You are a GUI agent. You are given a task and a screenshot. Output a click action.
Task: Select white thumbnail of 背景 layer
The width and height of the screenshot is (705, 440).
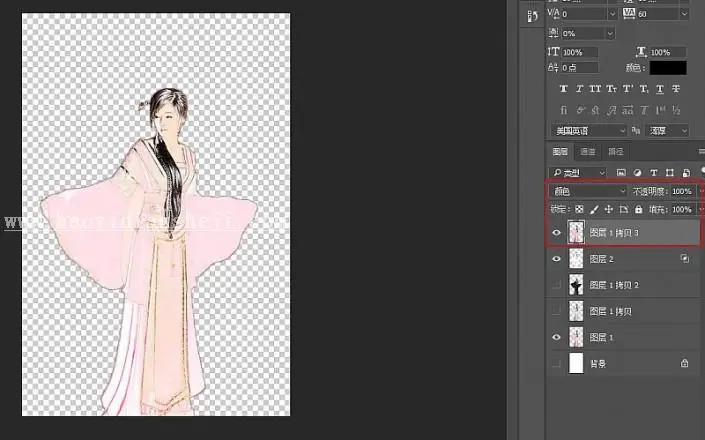point(576,363)
